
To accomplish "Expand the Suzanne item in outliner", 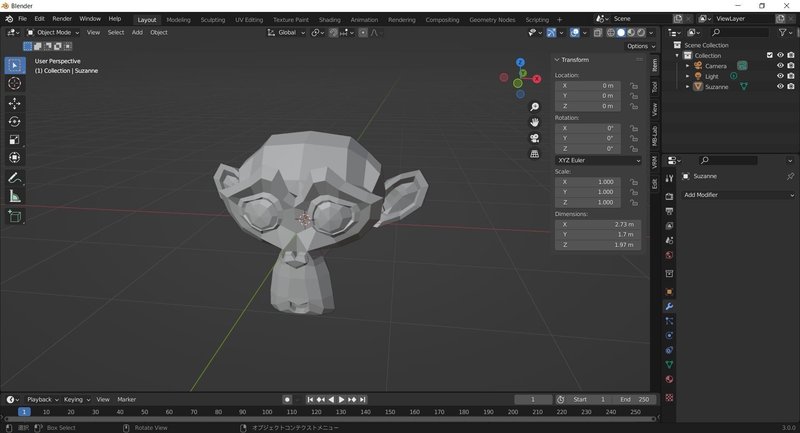I will pos(687,87).
